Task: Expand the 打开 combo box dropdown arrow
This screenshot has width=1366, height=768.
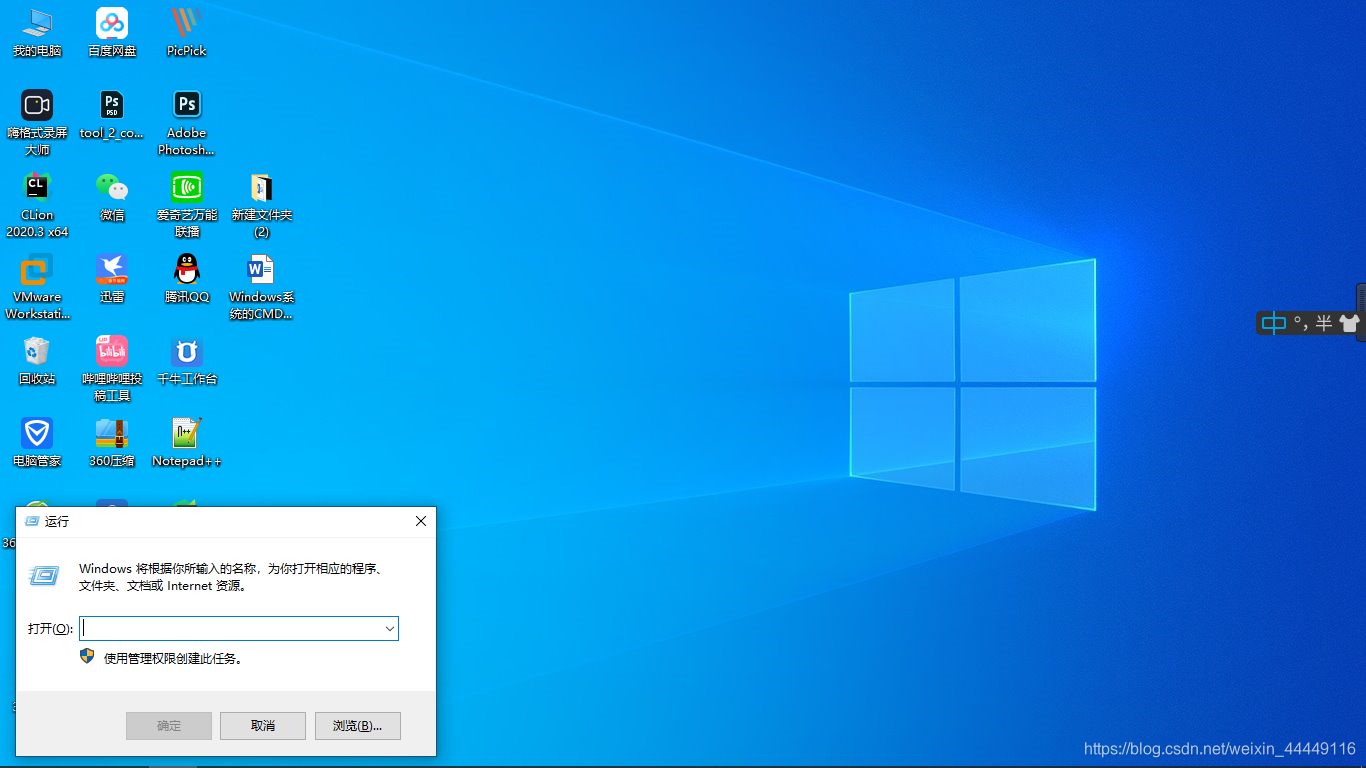Action: (x=389, y=628)
